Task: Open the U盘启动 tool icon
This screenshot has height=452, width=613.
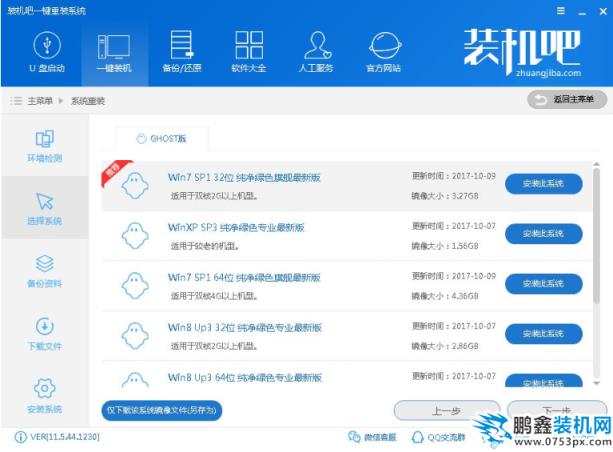Action: point(47,46)
